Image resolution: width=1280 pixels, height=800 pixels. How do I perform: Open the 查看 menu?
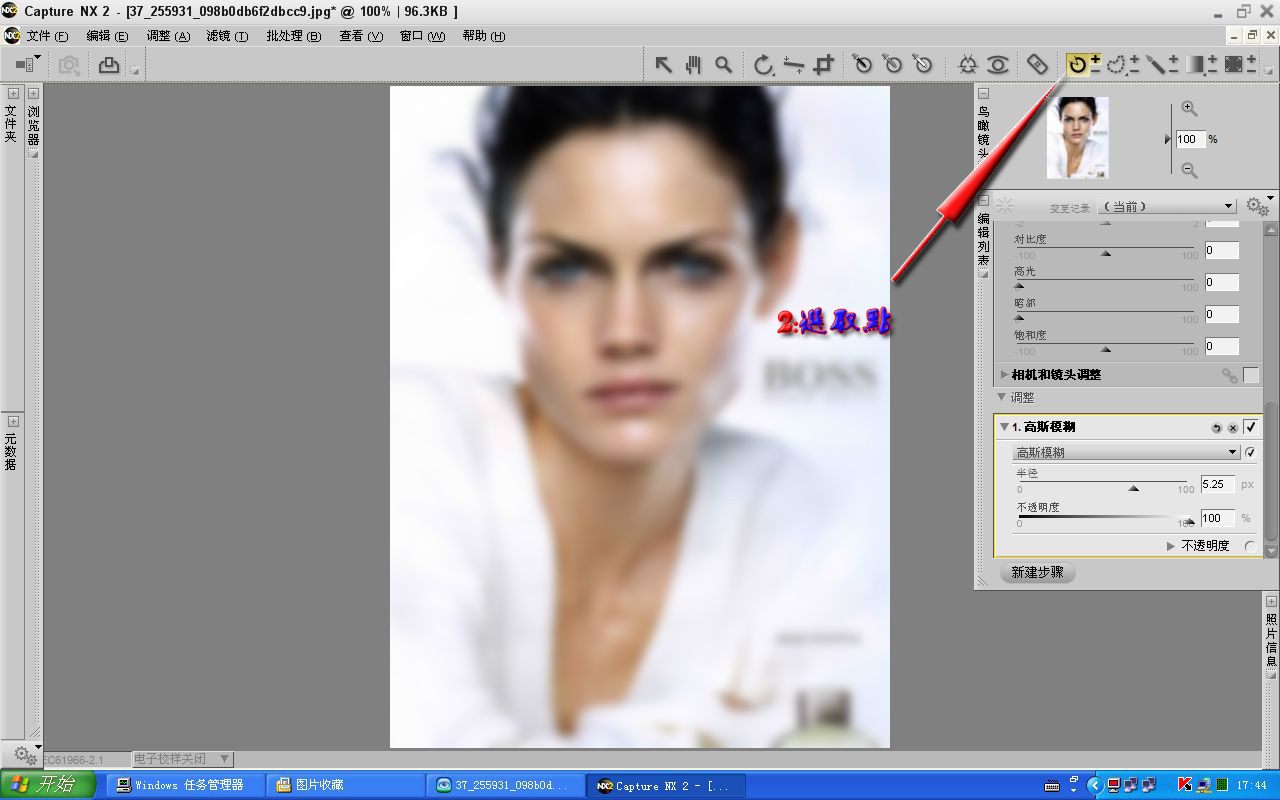click(361, 36)
